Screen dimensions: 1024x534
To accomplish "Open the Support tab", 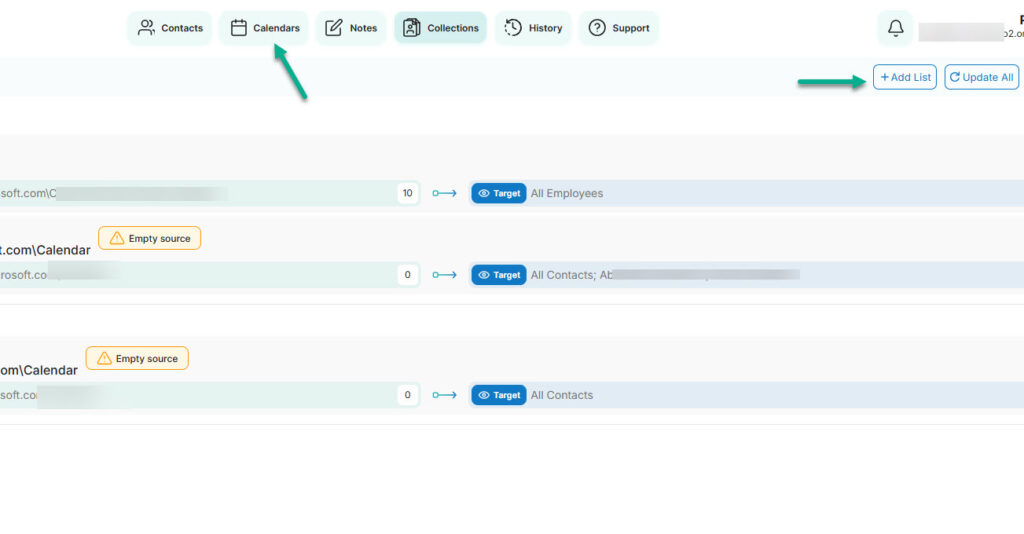I will click(x=618, y=28).
